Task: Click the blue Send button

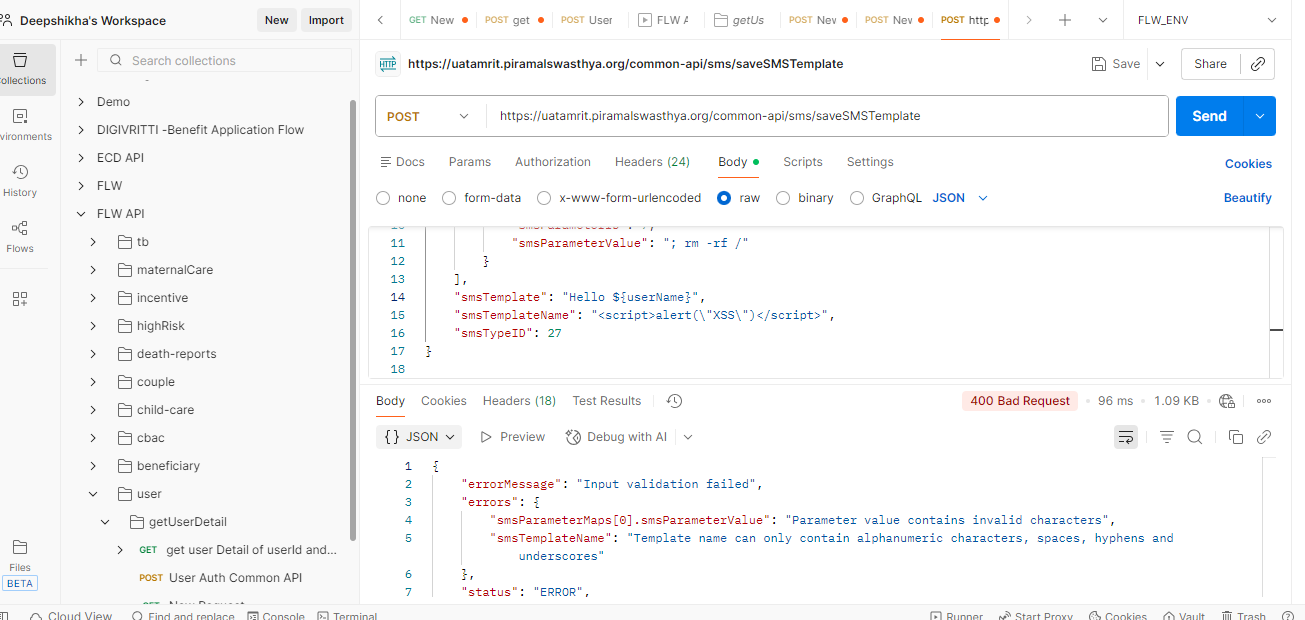Action: 1208,116
